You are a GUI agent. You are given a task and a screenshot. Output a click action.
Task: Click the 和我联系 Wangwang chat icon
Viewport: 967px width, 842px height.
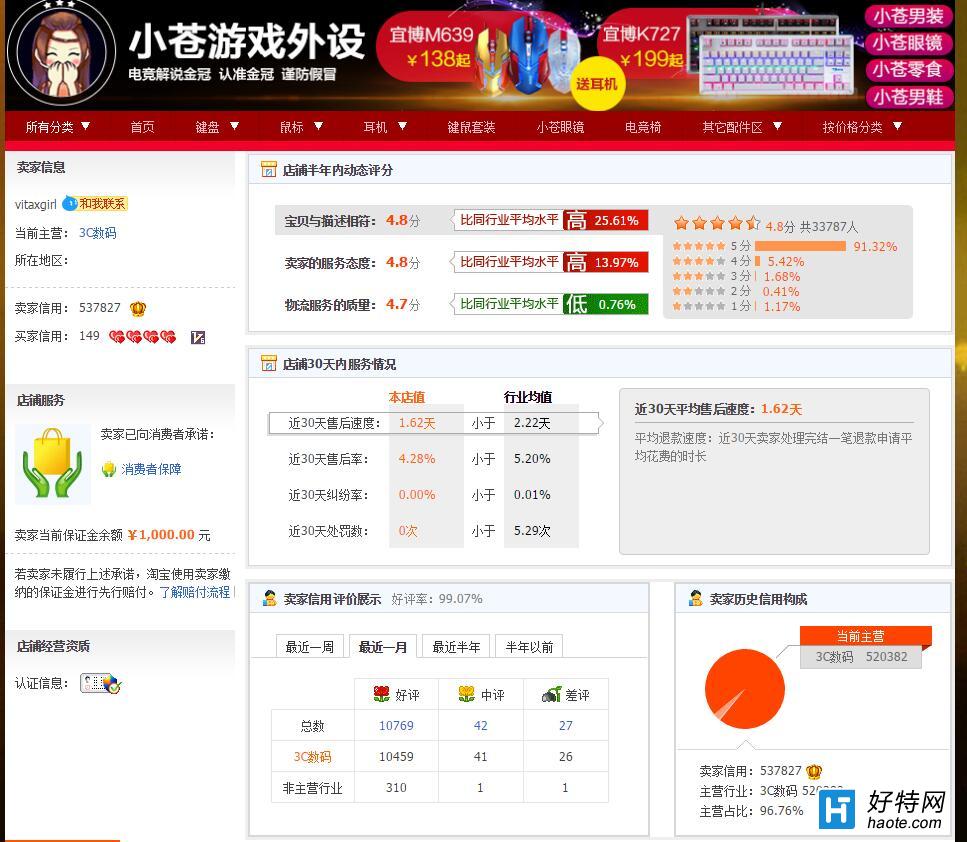coord(95,204)
